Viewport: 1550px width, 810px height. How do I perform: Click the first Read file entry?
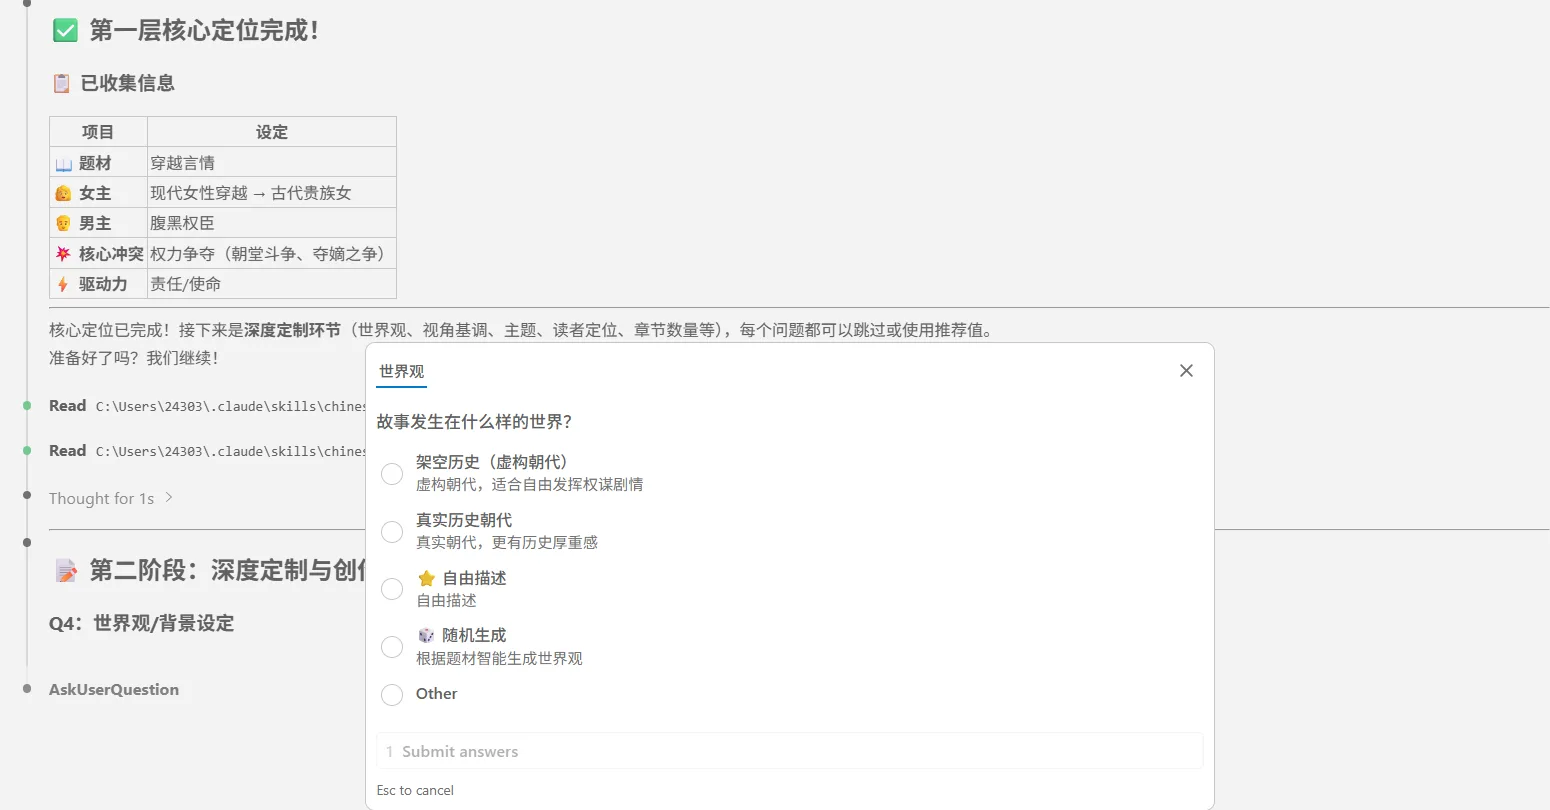tap(207, 406)
